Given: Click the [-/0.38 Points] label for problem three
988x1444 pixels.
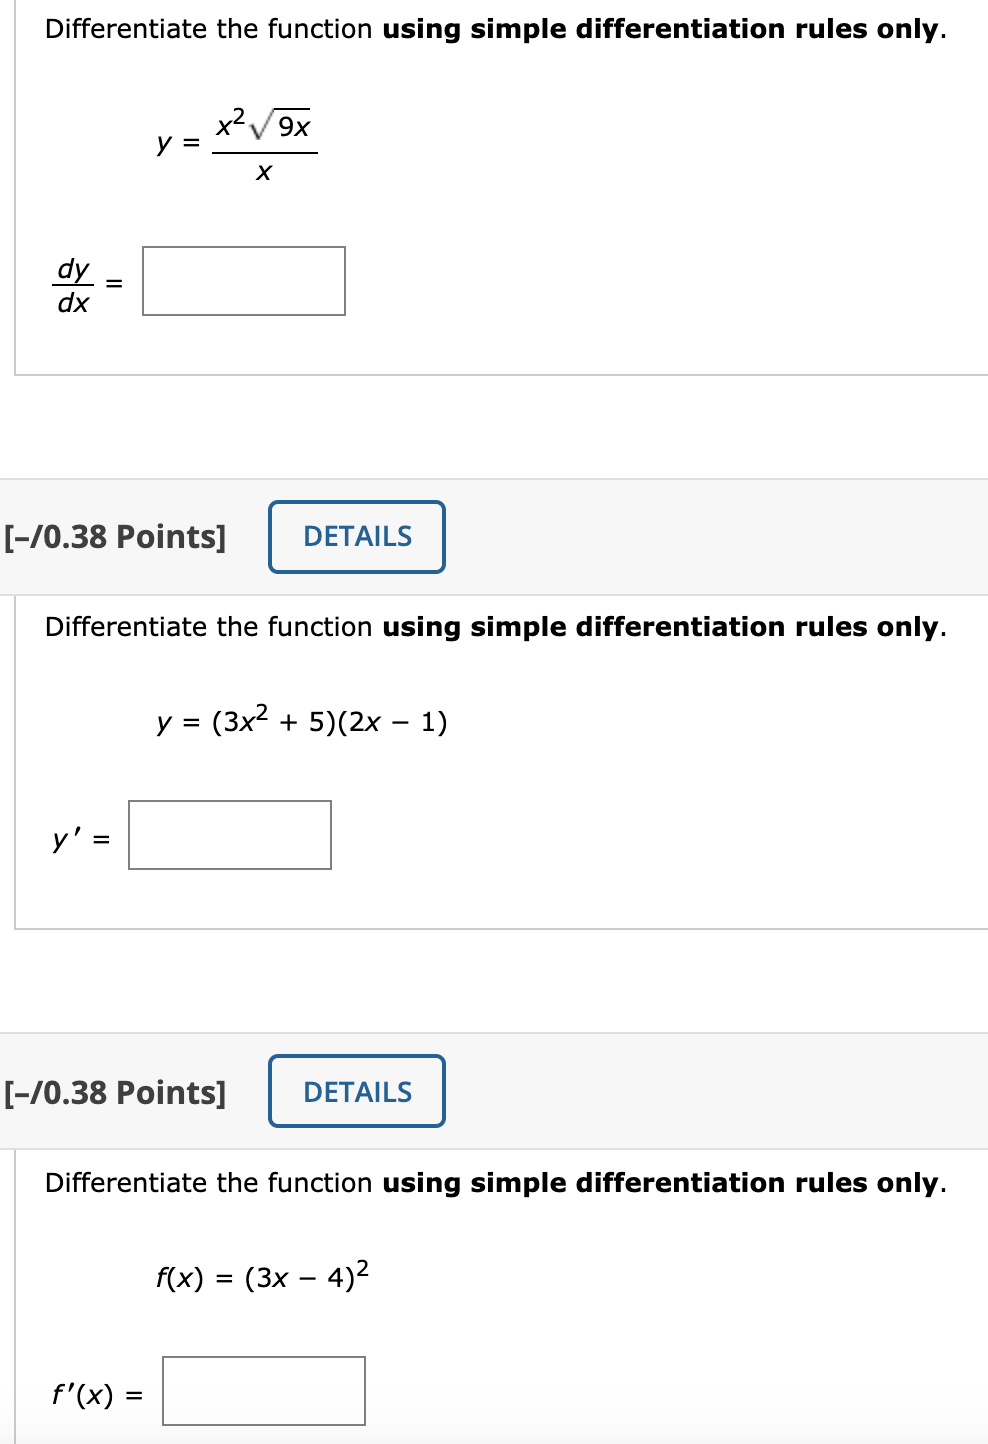Looking at the screenshot, I should click(114, 1091).
